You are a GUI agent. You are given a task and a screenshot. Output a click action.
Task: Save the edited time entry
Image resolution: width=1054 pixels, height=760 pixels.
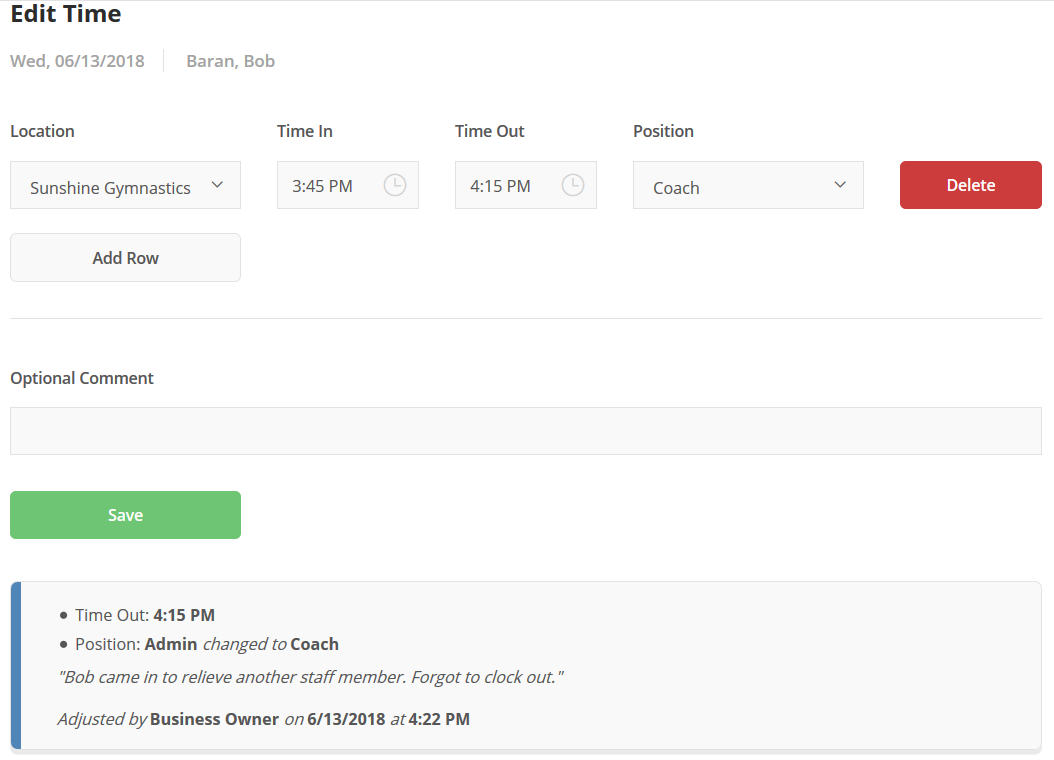pos(125,515)
